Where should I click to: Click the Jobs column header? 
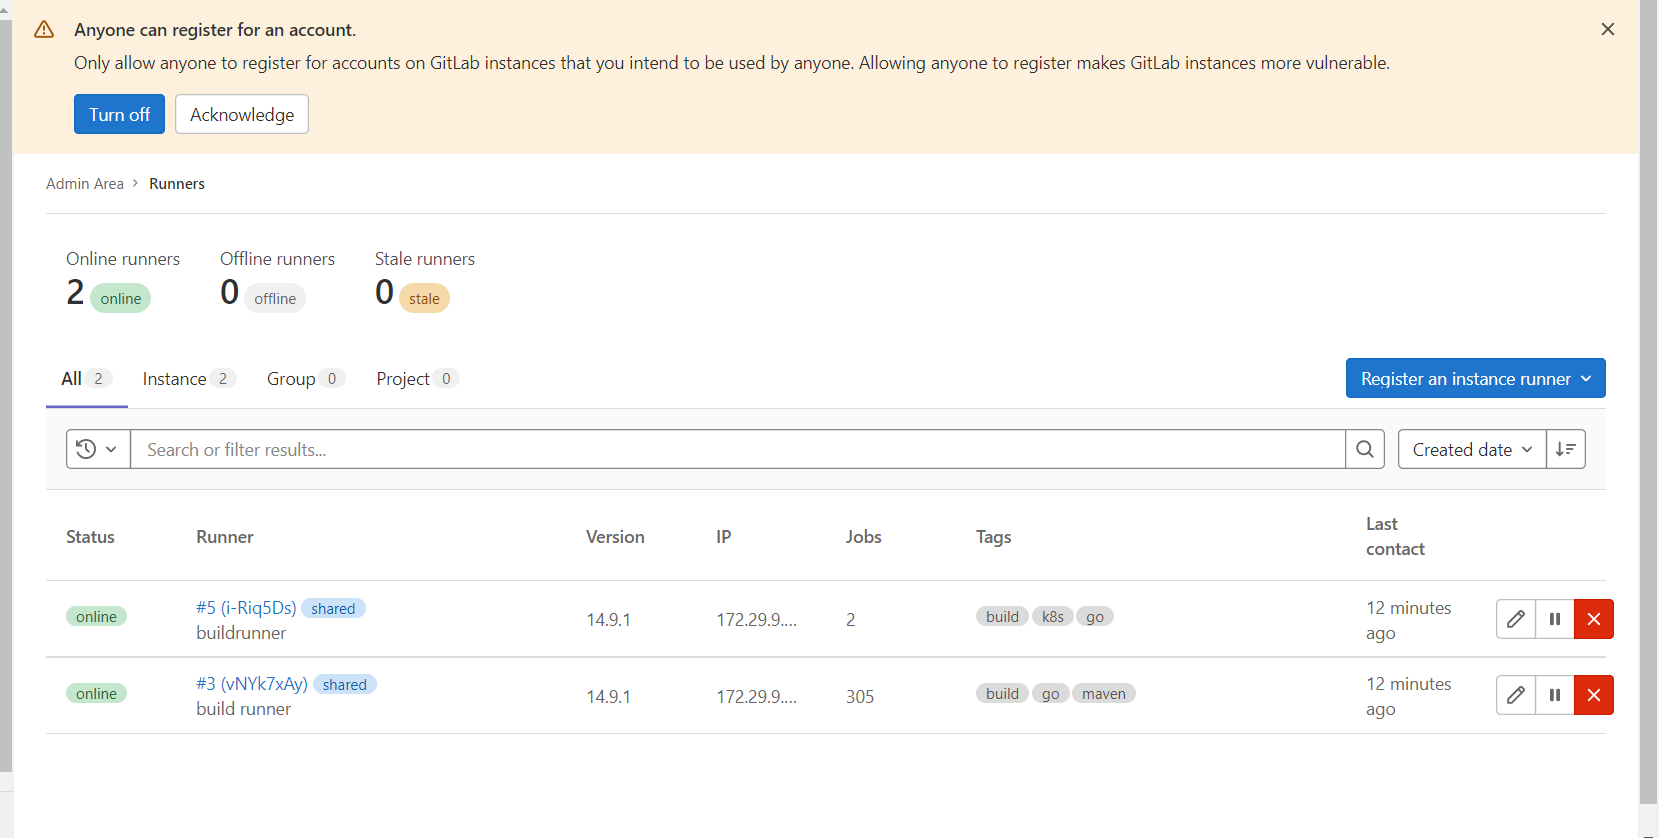click(863, 537)
